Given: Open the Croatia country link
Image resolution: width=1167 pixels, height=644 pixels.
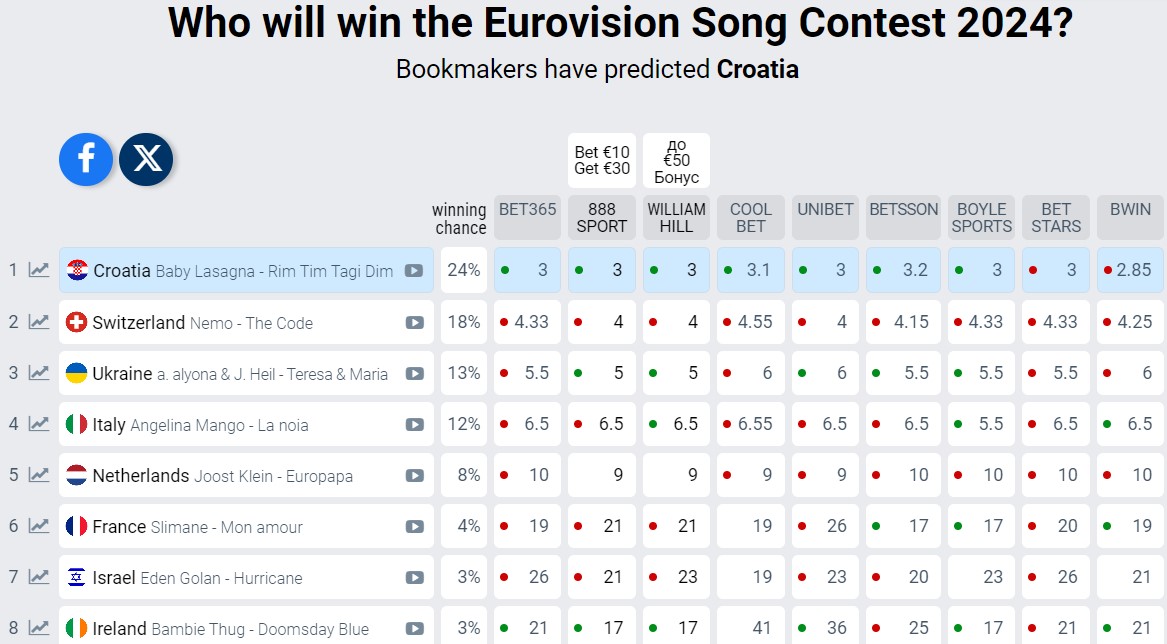Looking at the screenshot, I should (x=121, y=271).
